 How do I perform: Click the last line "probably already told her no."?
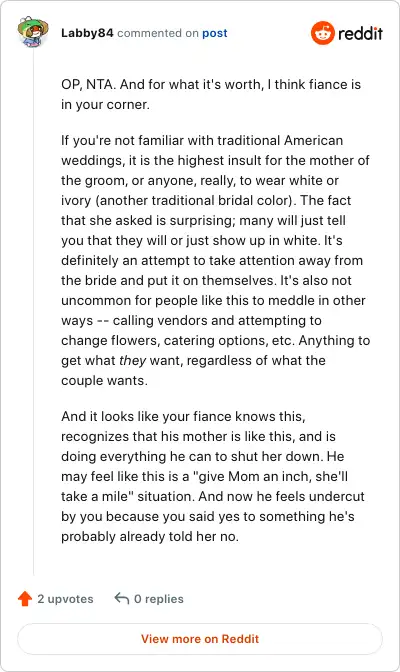tap(150, 536)
